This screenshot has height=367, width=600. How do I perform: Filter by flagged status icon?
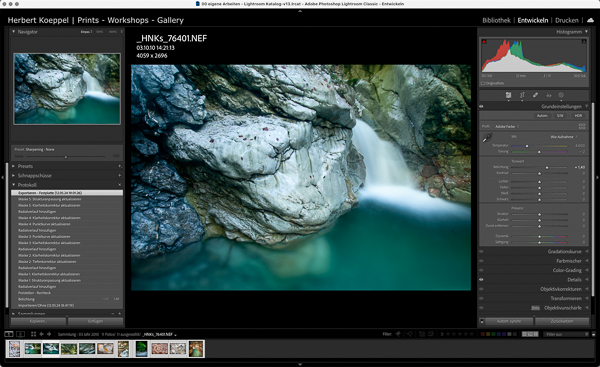[398, 334]
